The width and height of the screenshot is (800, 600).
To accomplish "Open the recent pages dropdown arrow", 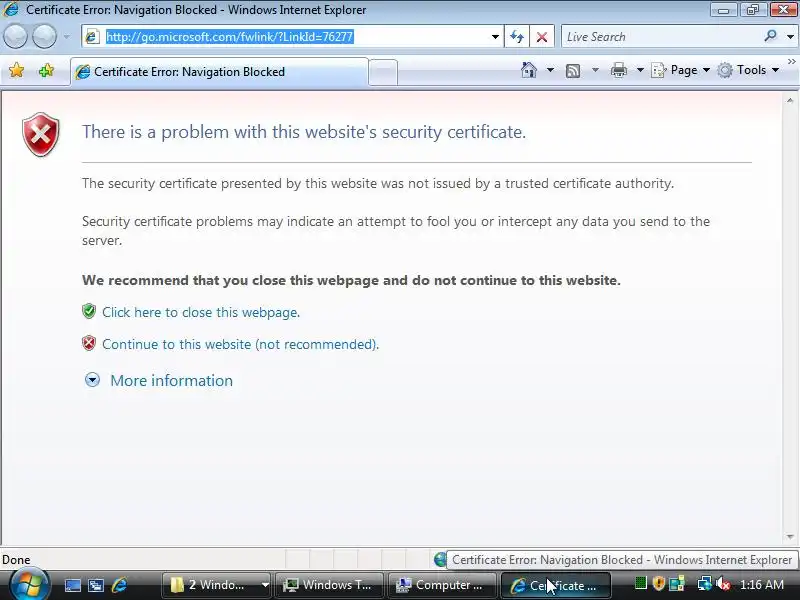I will tap(66, 37).
